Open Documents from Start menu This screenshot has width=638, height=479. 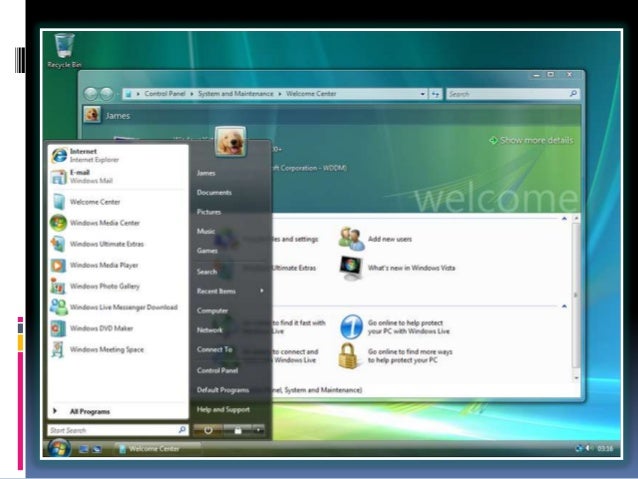214,192
